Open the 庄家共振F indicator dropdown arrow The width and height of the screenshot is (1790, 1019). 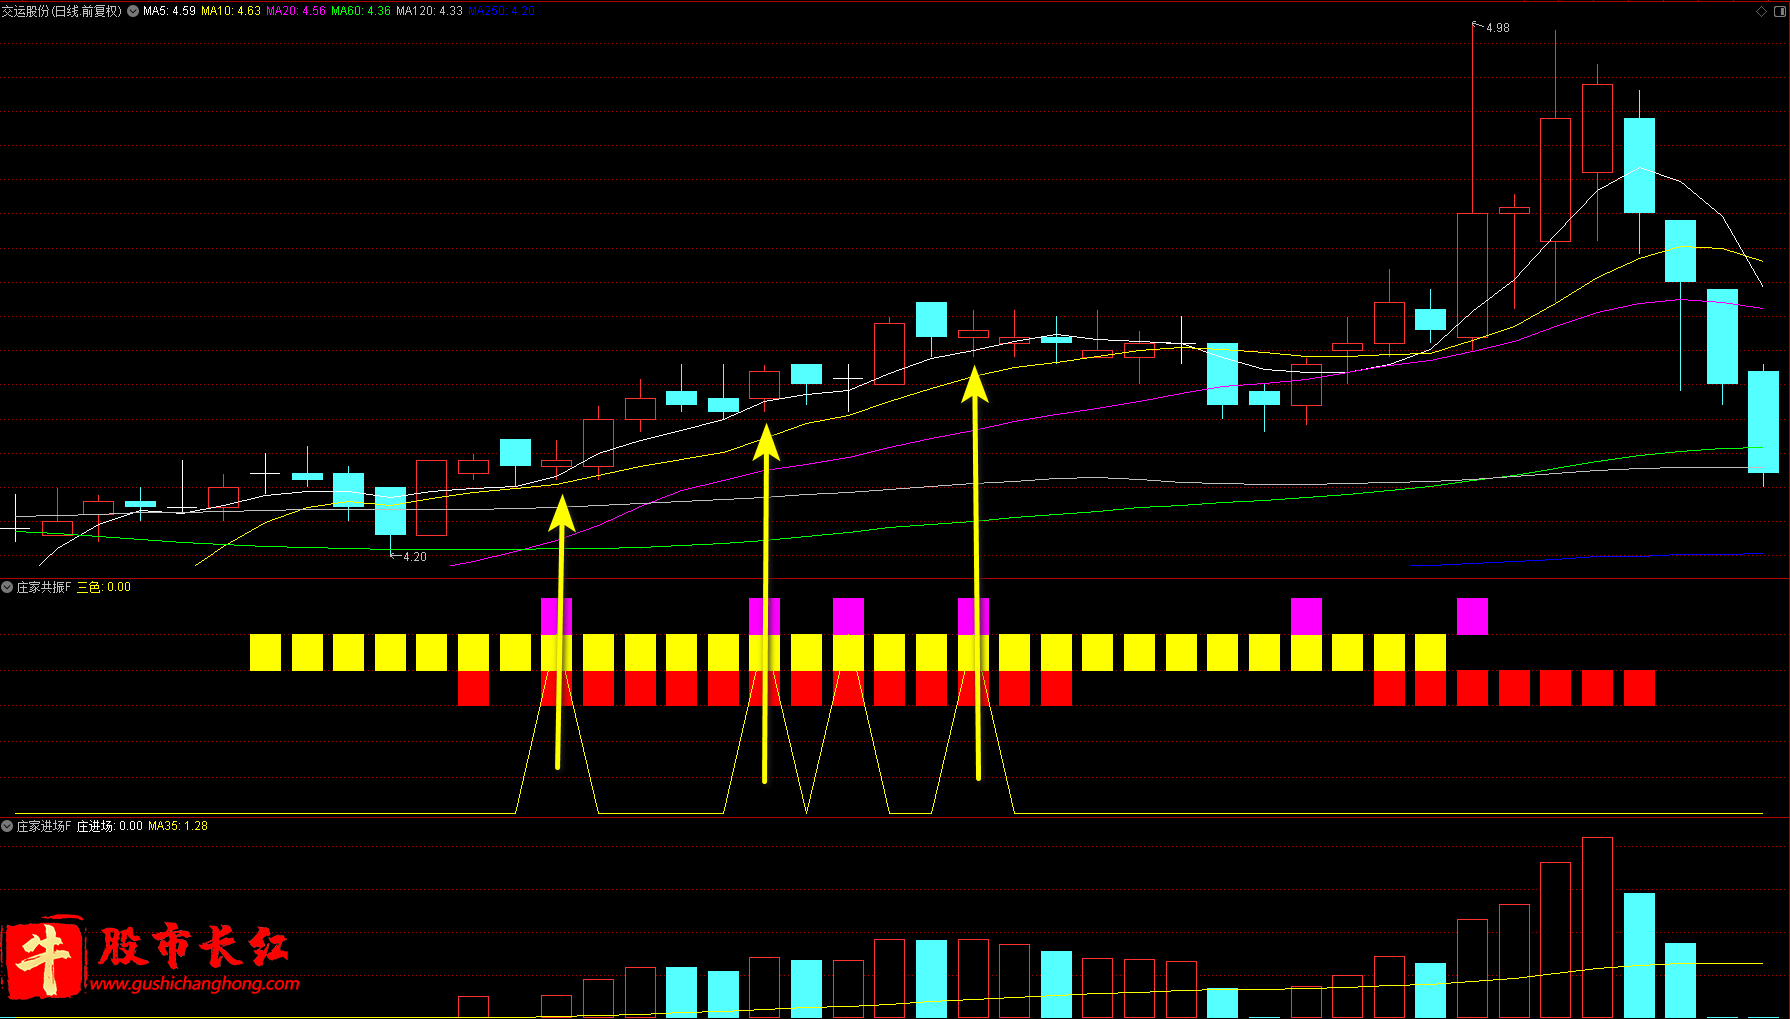[7, 587]
